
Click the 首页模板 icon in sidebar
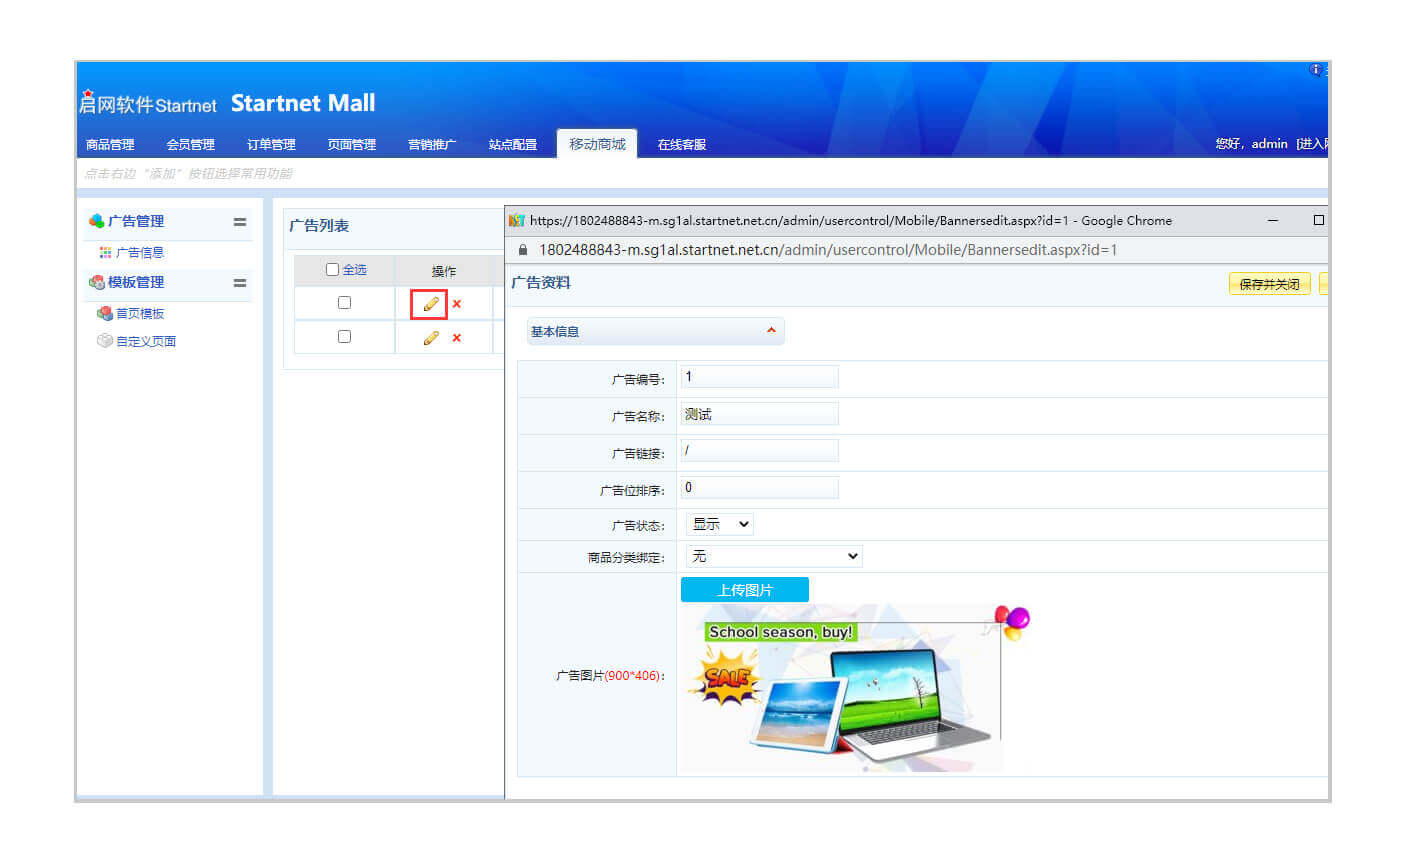pyautogui.click(x=104, y=314)
